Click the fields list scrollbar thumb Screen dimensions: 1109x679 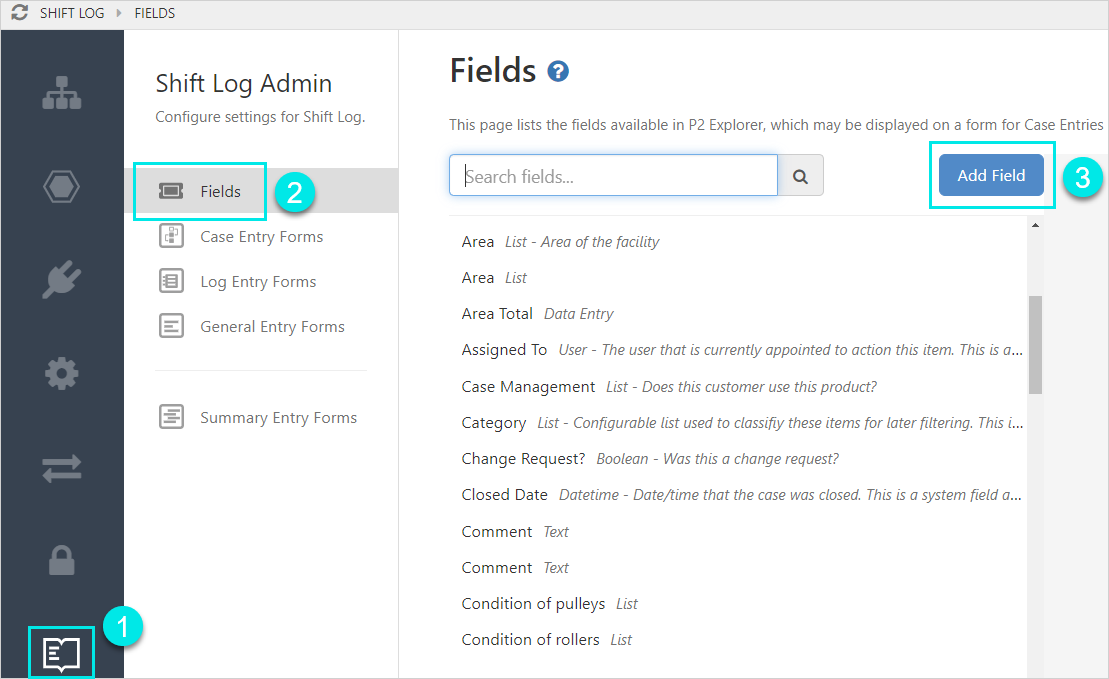click(x=1035, y=344)
